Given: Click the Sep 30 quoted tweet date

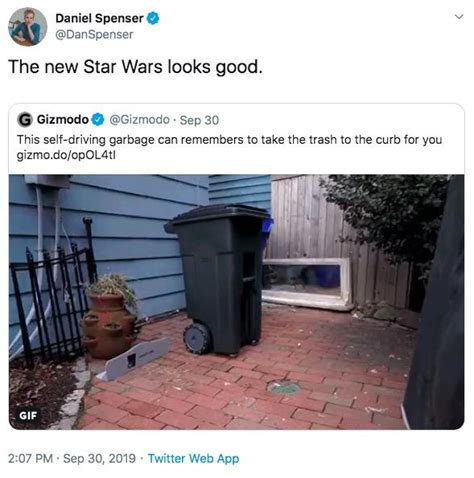Looking at the screenshot, I should click(199, 120).
